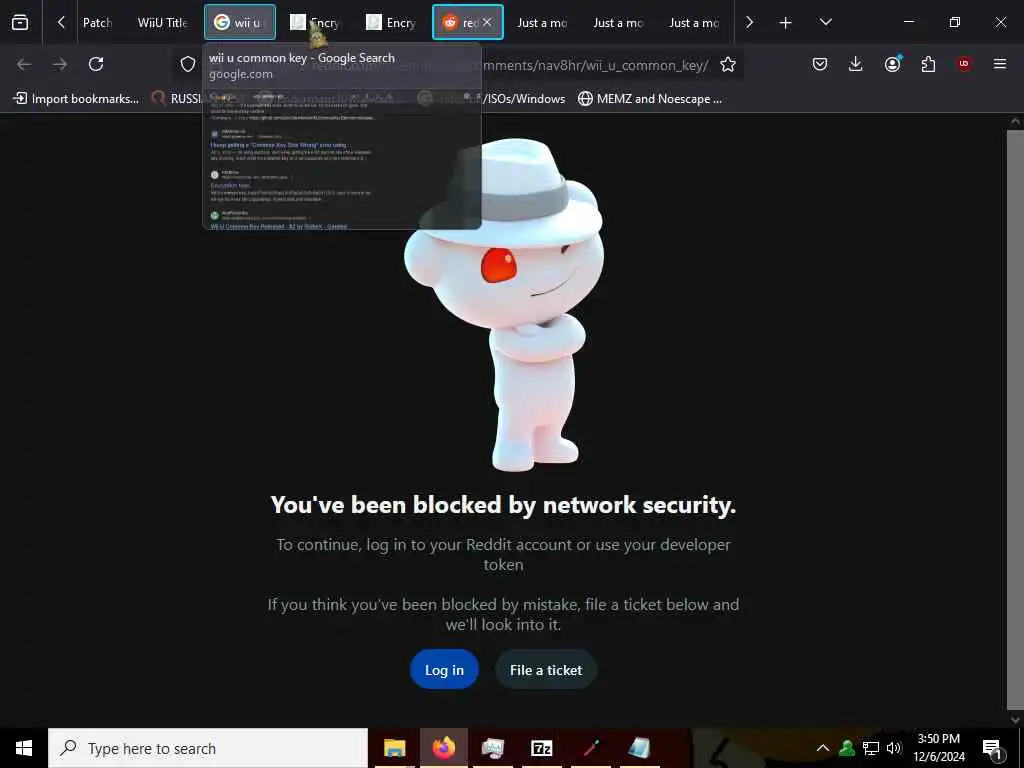The width and height of the screenshot is (1024, 768).
Task: Go forward to next page
Action: pyautogui.click(x=60, y=64)
